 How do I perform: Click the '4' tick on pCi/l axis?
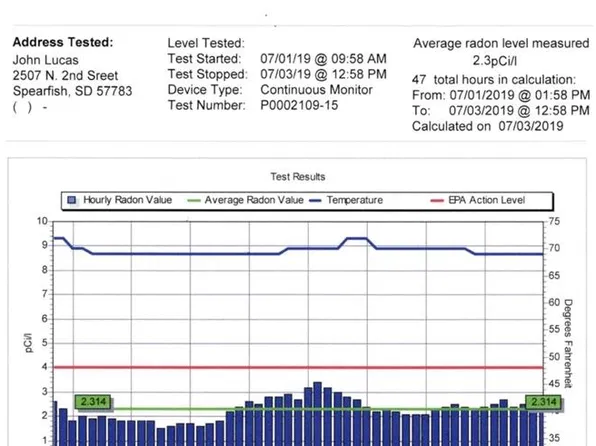[x=45, y=367]
